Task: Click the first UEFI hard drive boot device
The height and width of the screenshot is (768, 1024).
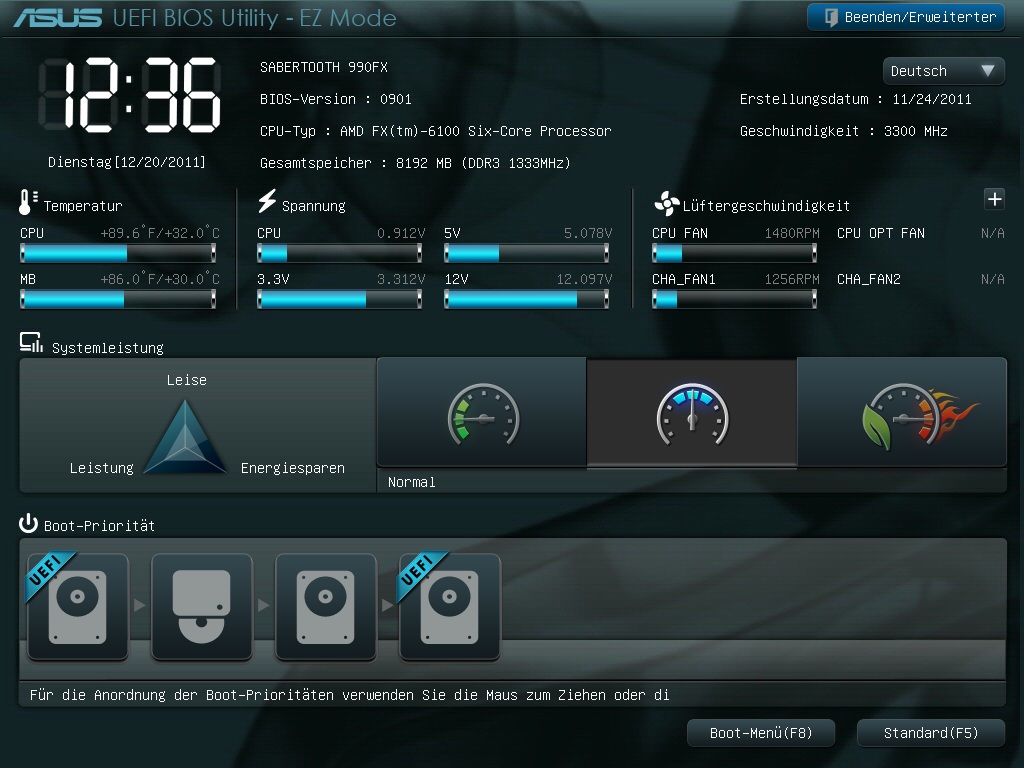Action: coord(78,606)
